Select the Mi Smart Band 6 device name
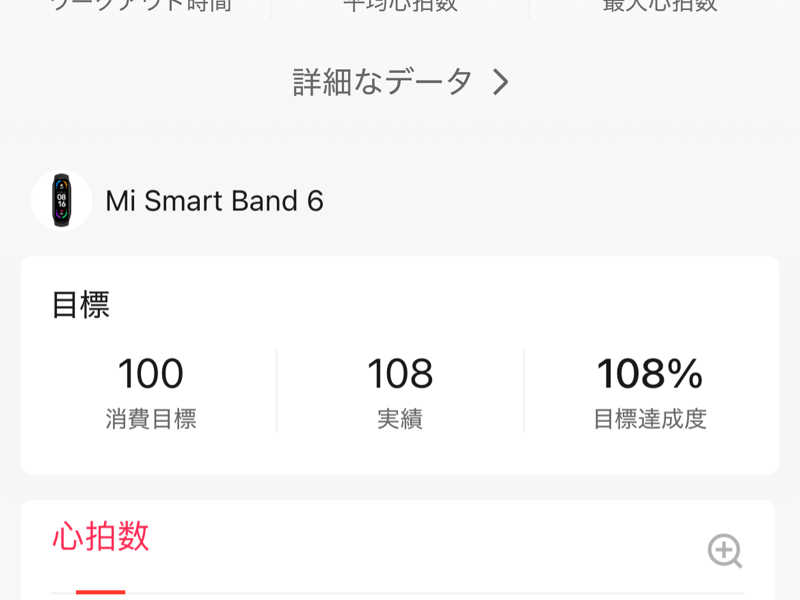This screenshot has height=600, width=800. click(x=214, y=201)
